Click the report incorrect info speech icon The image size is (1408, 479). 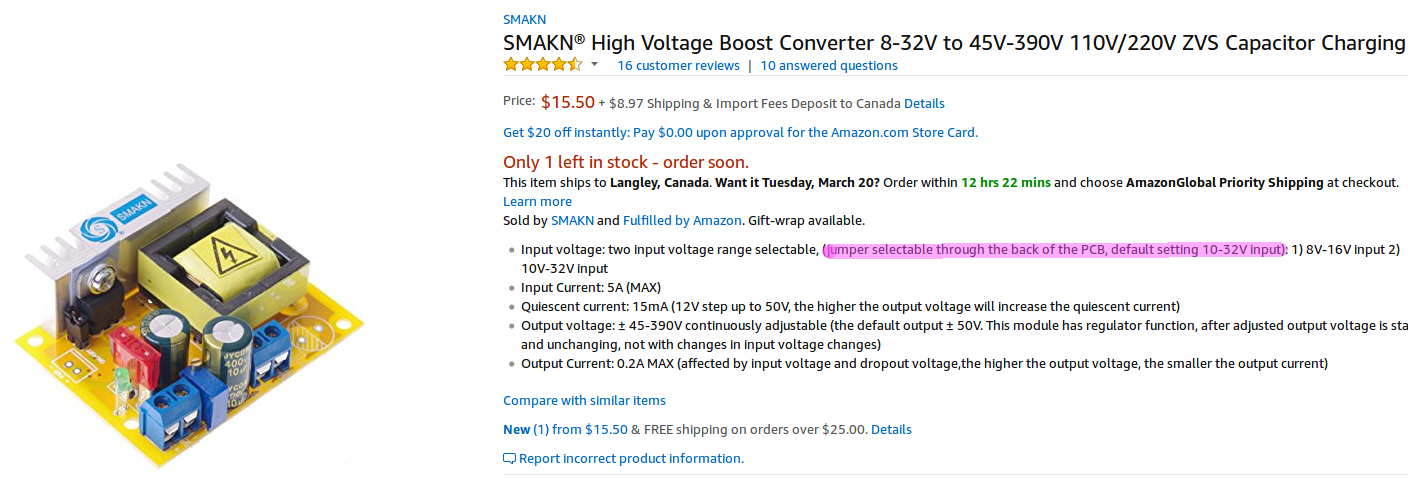pyautogui.click(x=509, y=459)
